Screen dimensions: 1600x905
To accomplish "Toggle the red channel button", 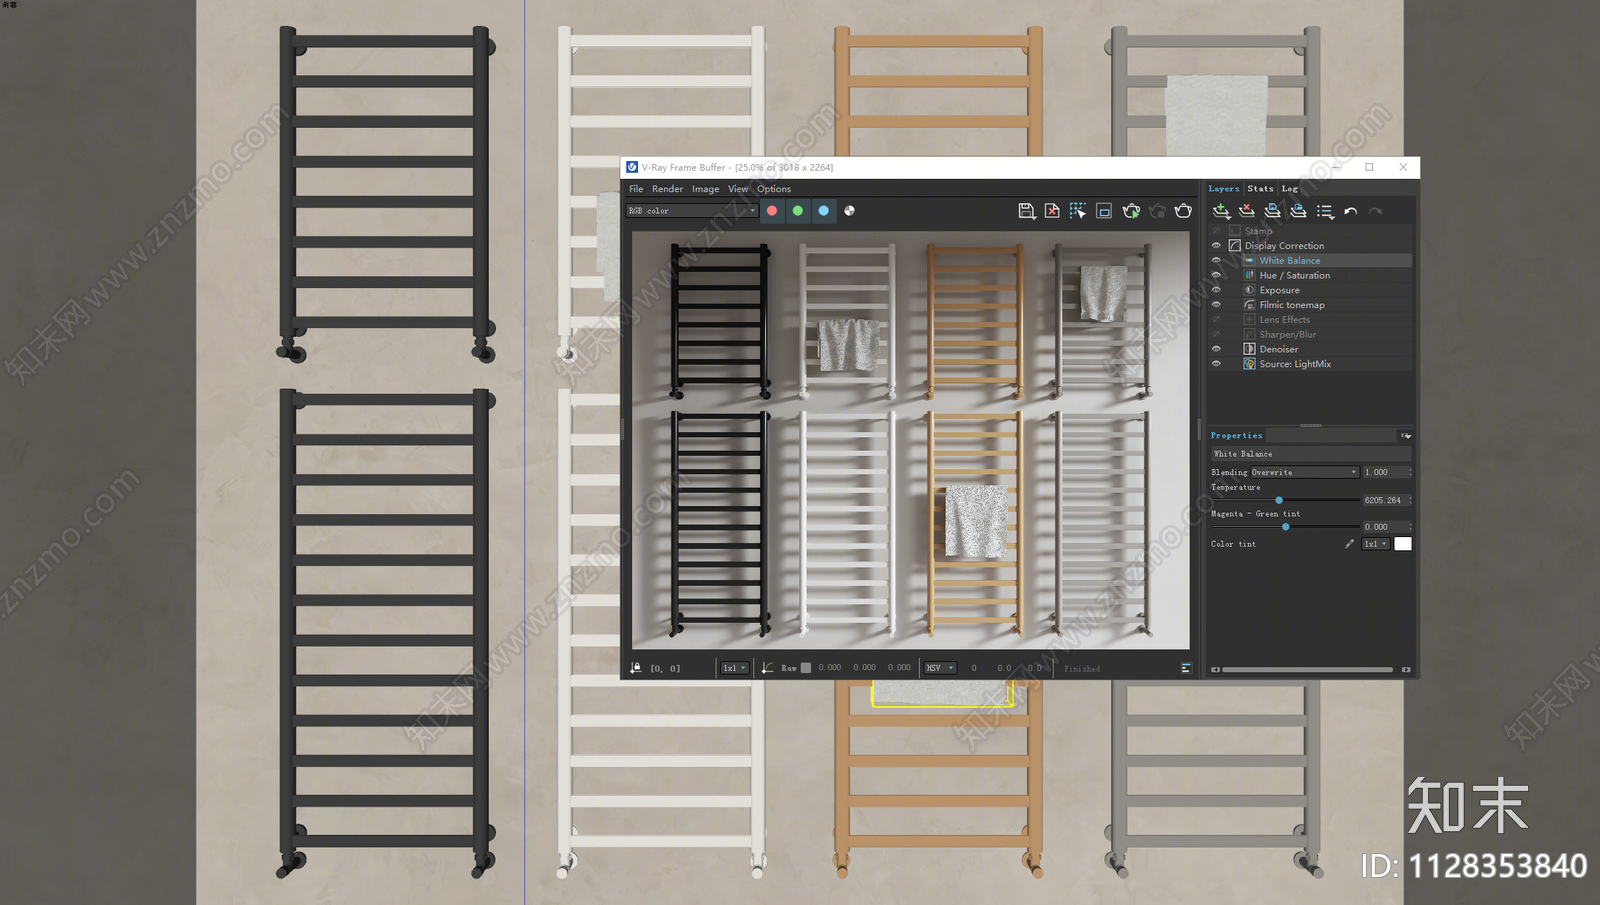I will (x=772, y=211).
